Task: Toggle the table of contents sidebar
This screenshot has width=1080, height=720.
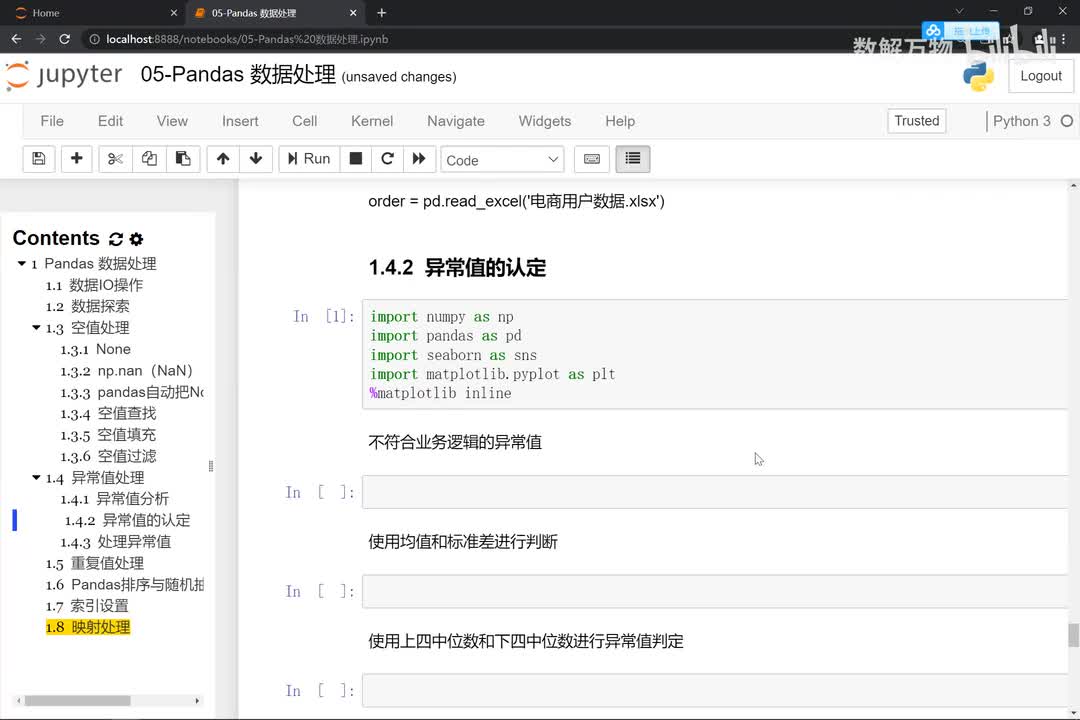Action: (x=632, y=159)
